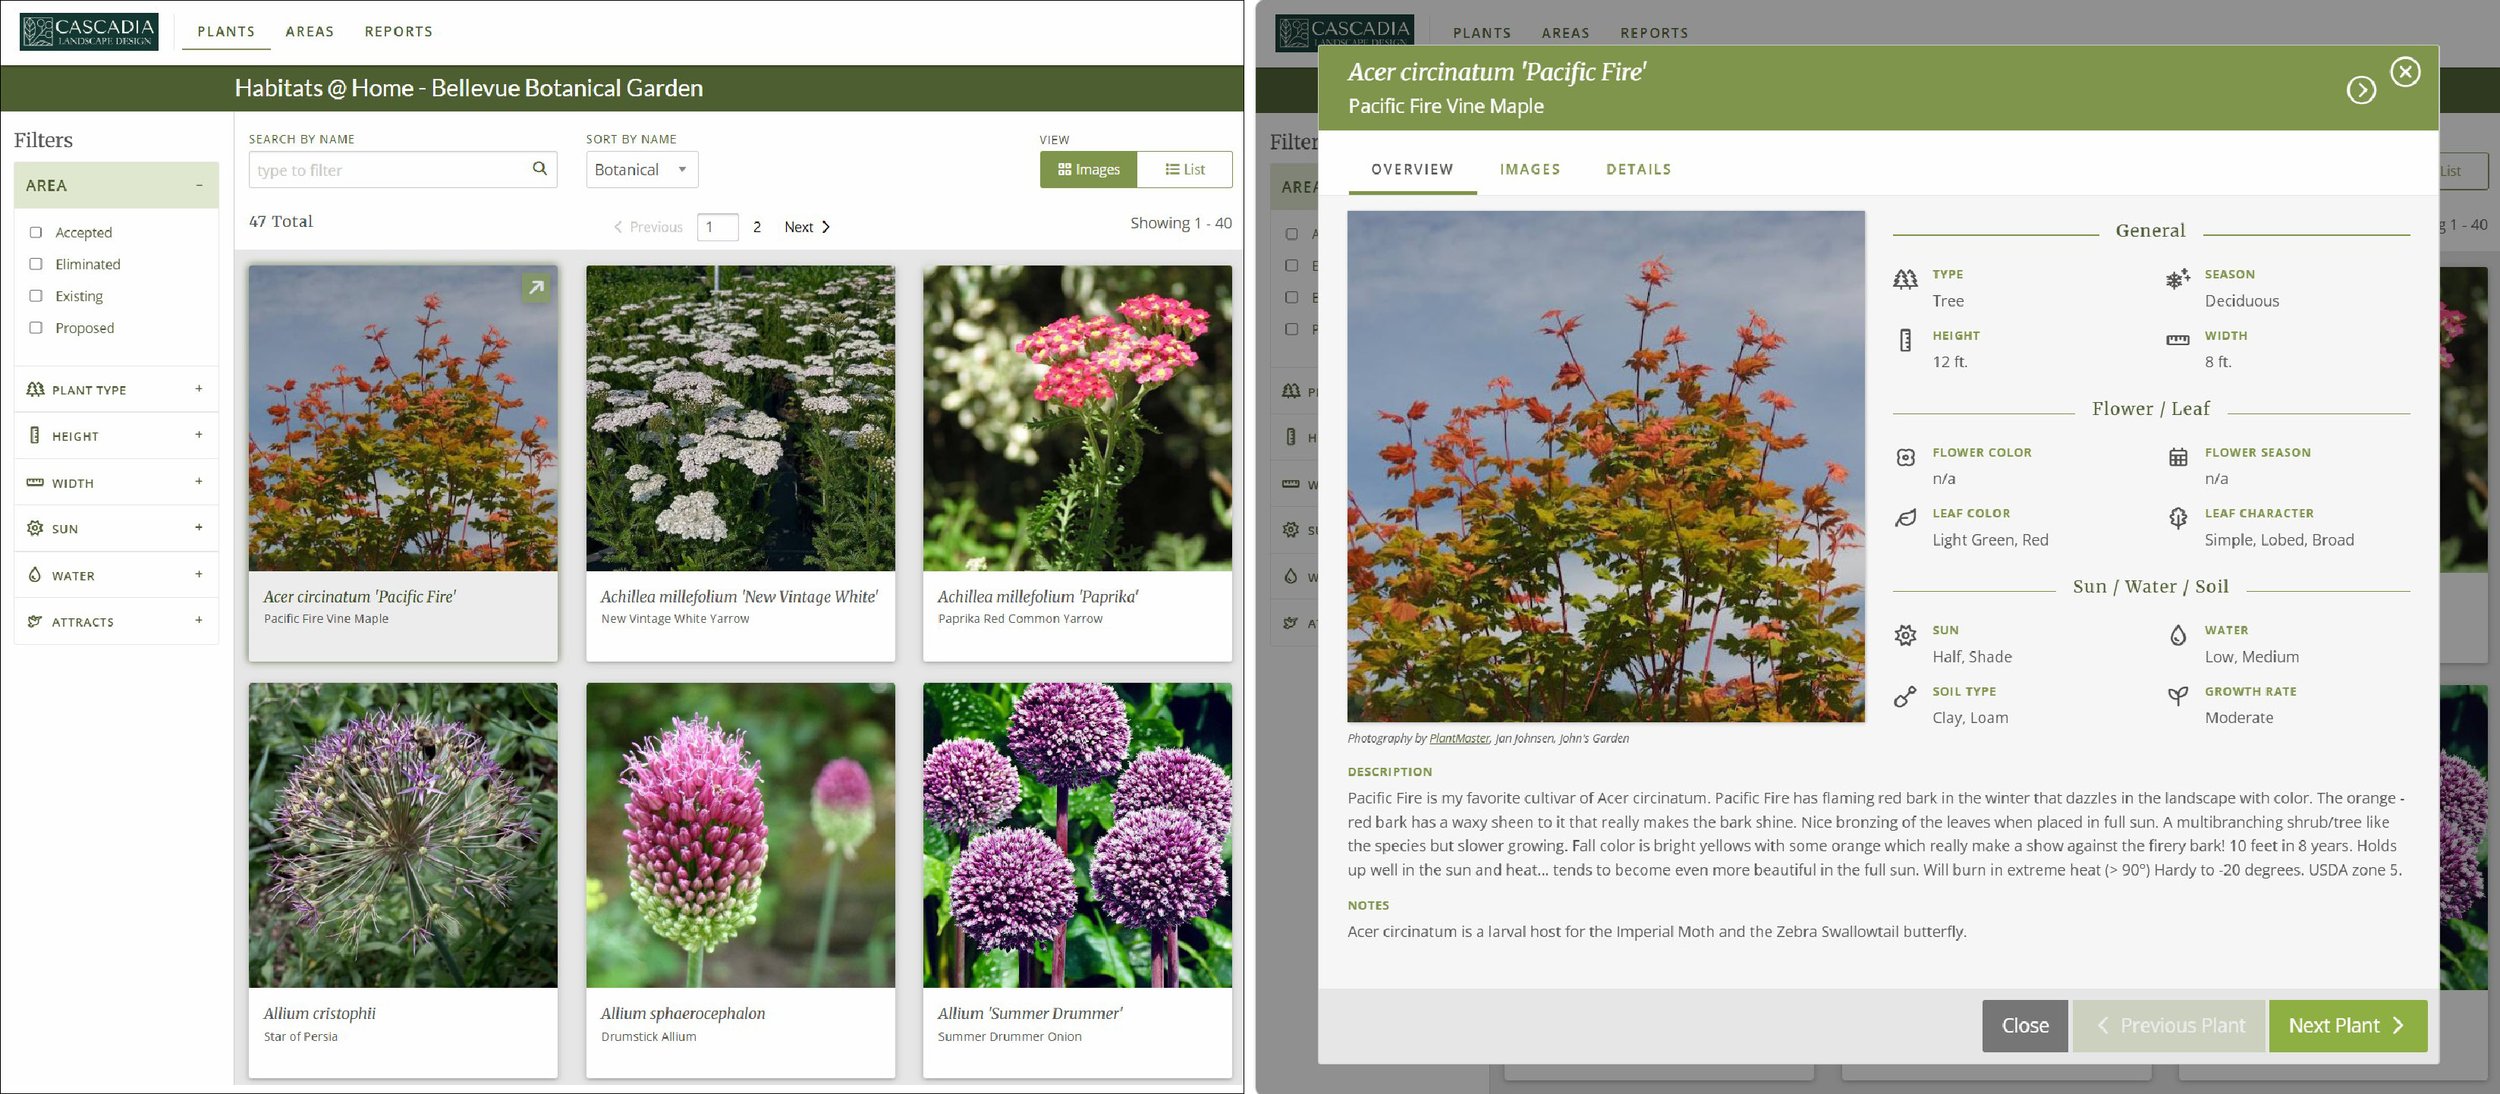The width and height of the screenshot is (2500, 1094).
Task: Click the Width icon beside 8 ft.
Action: pos(2177,340)
